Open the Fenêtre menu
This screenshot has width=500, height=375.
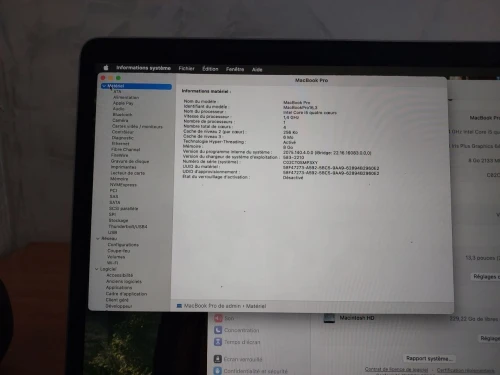click(x=235, y=69)
